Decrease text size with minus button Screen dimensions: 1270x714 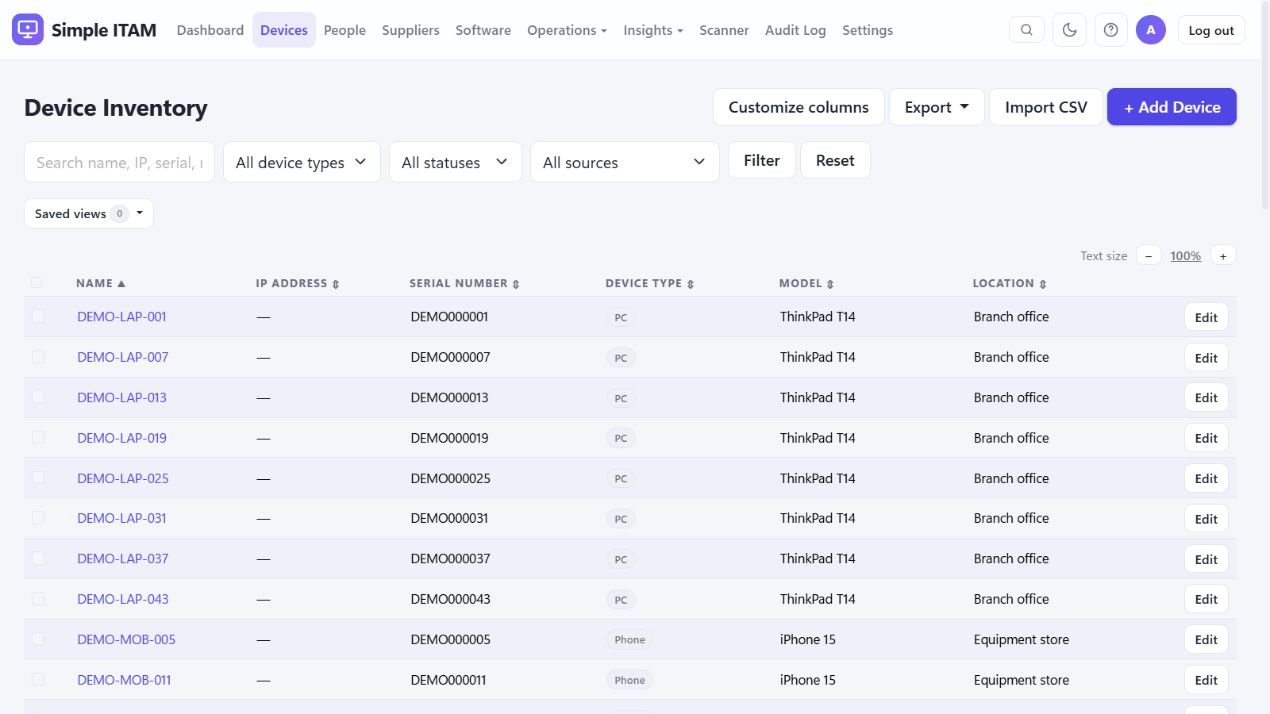1148,256
